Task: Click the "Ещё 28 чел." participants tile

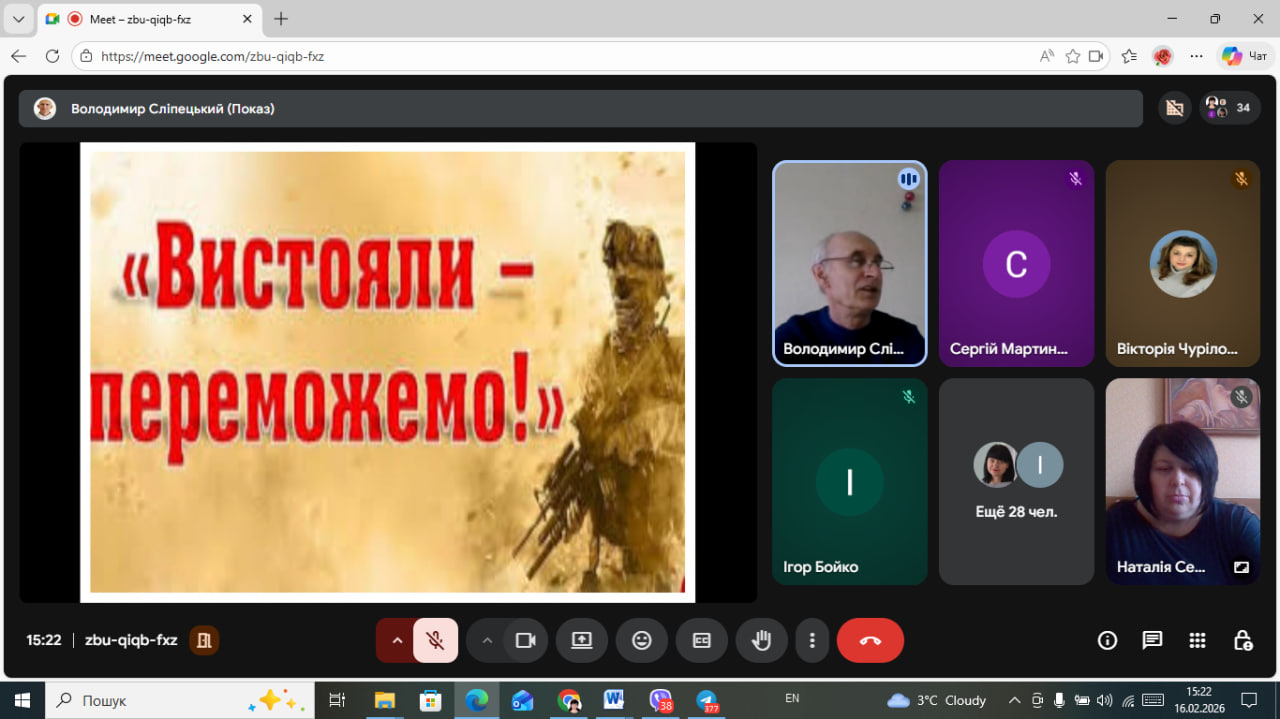Action: [x=1016, y=481]
